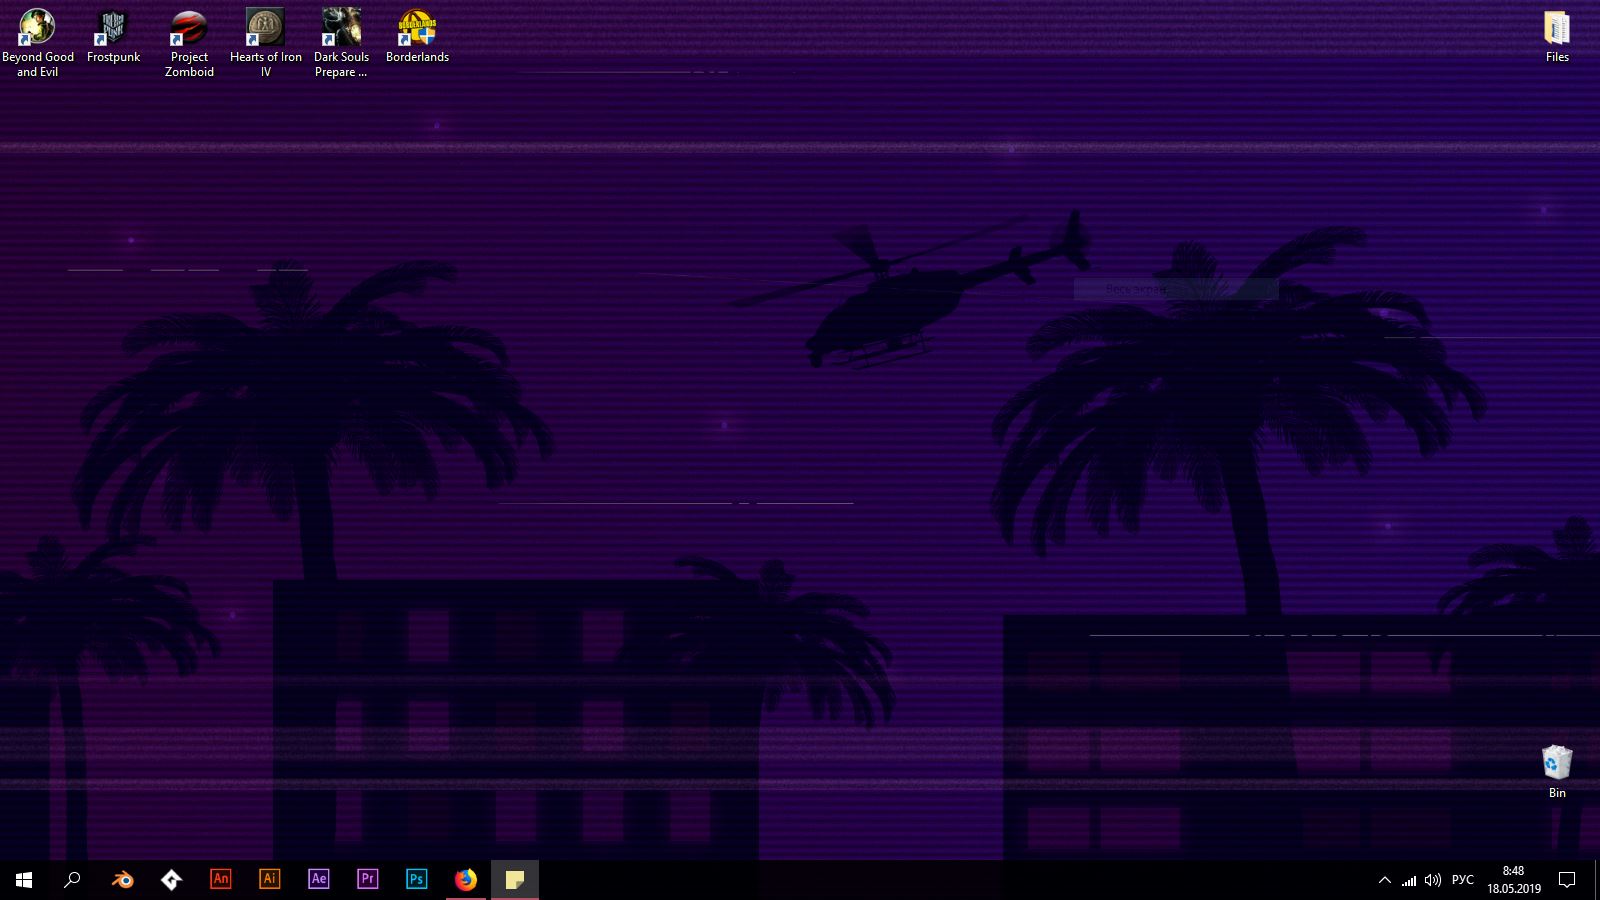Open taskbar search magnifier
The height and width of the screenshot is (900, 1600).
click(x=72, y=880)
